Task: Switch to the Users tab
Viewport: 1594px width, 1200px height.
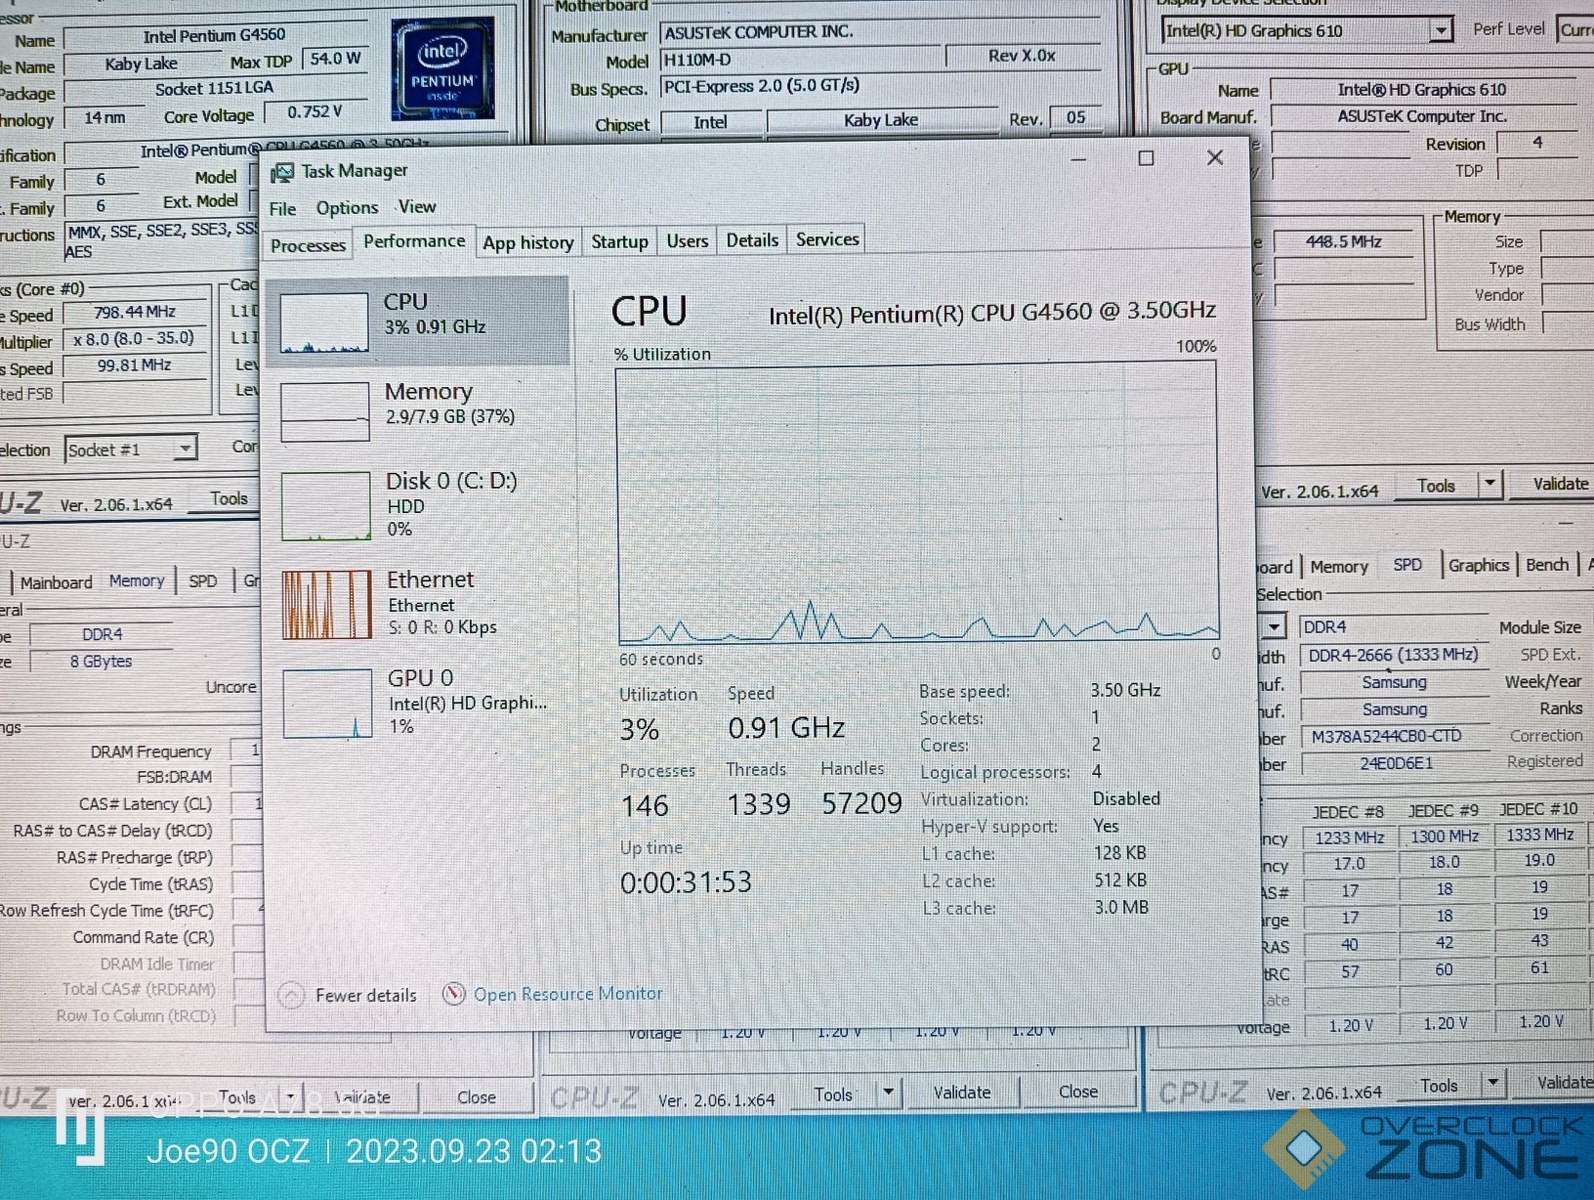Action: pyautogui.click(x=687, y=241)
